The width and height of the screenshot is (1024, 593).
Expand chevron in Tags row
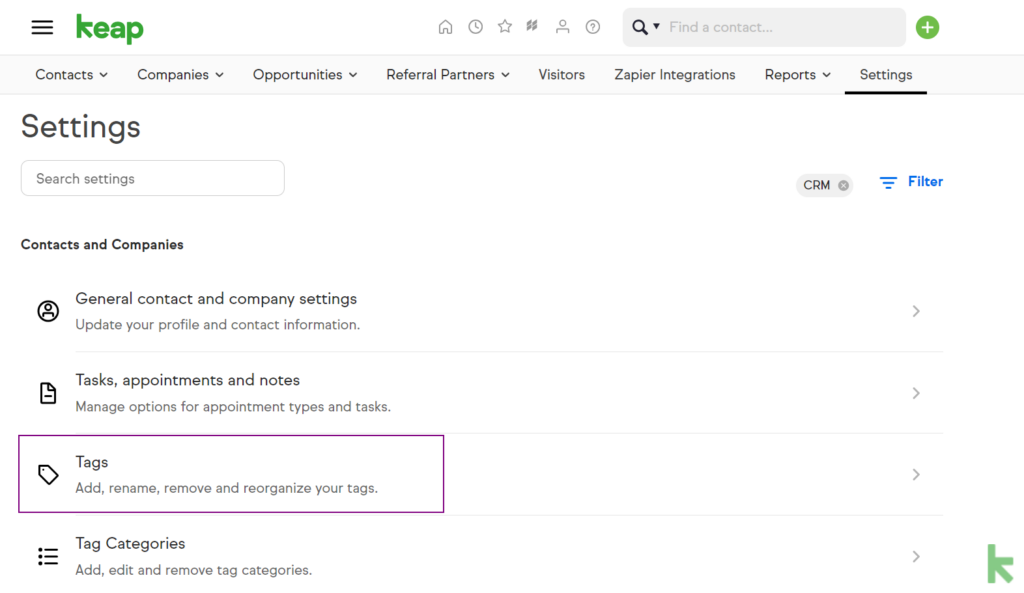(916, 474)
